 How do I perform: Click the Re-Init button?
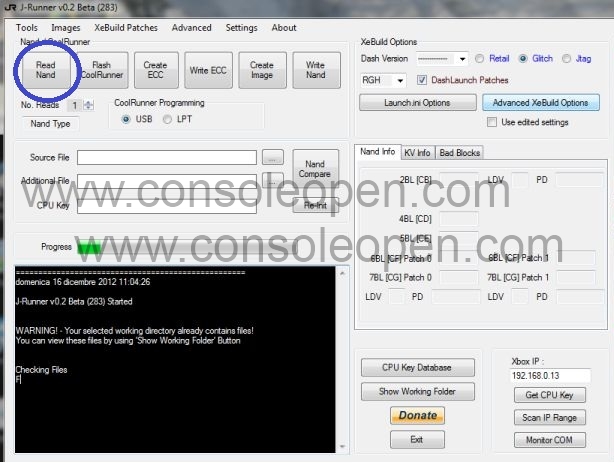click(315, 206)
